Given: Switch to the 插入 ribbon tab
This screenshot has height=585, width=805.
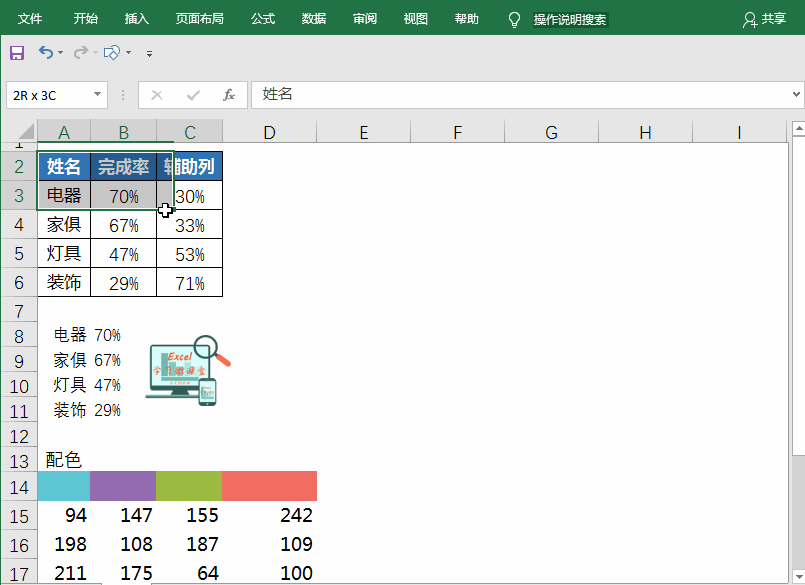Looking at the screenshot, I should [x=136, y=19].
